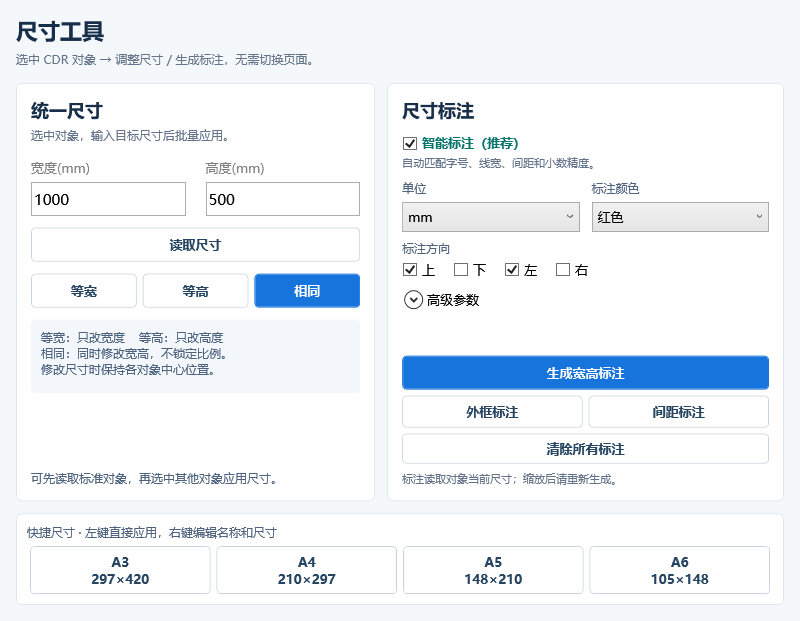800x621 pixels.
Task: Open the 标注颜色 红色 dropdown
Action: [680, 217]
